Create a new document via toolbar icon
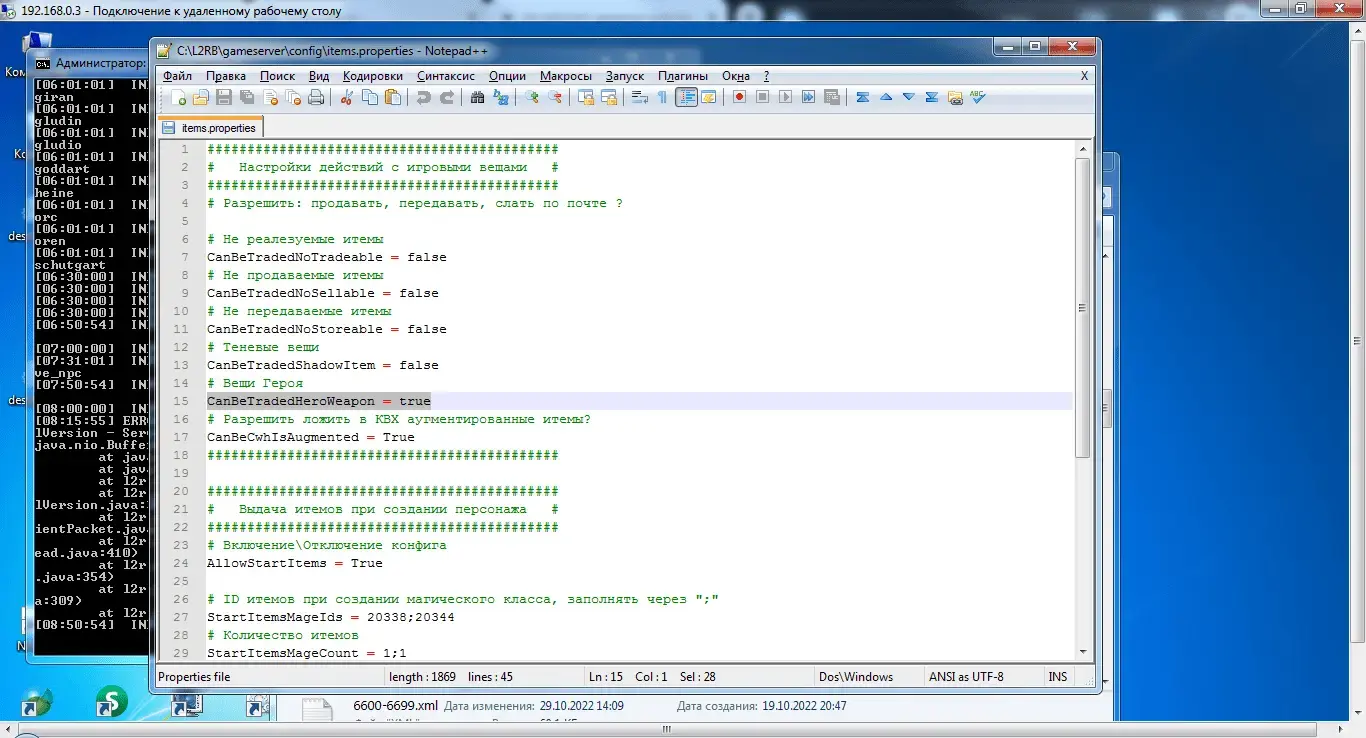This screenshot has height=738, width=1366. pyautogui.click(x=178, y=97)
